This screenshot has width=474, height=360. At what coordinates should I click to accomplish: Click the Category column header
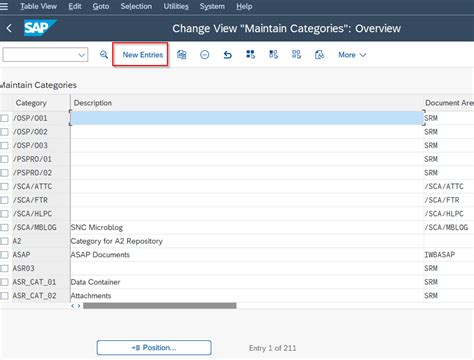point(31,103)
